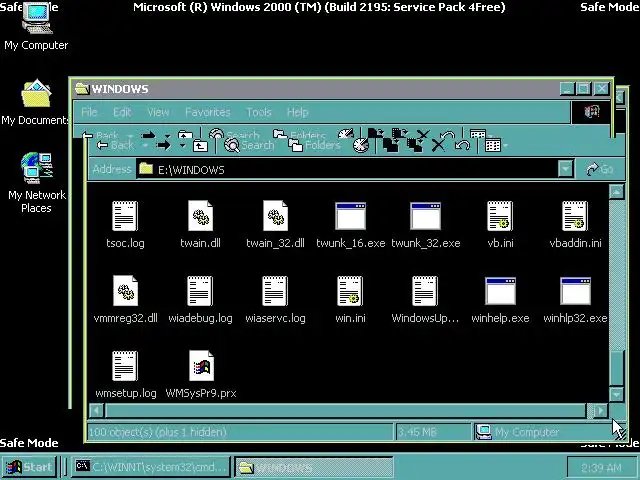Image resolution: width=640 pixels, height=480 pixels.
Task: Open My Computer on the desktop
Action: (x=36, y=25)
